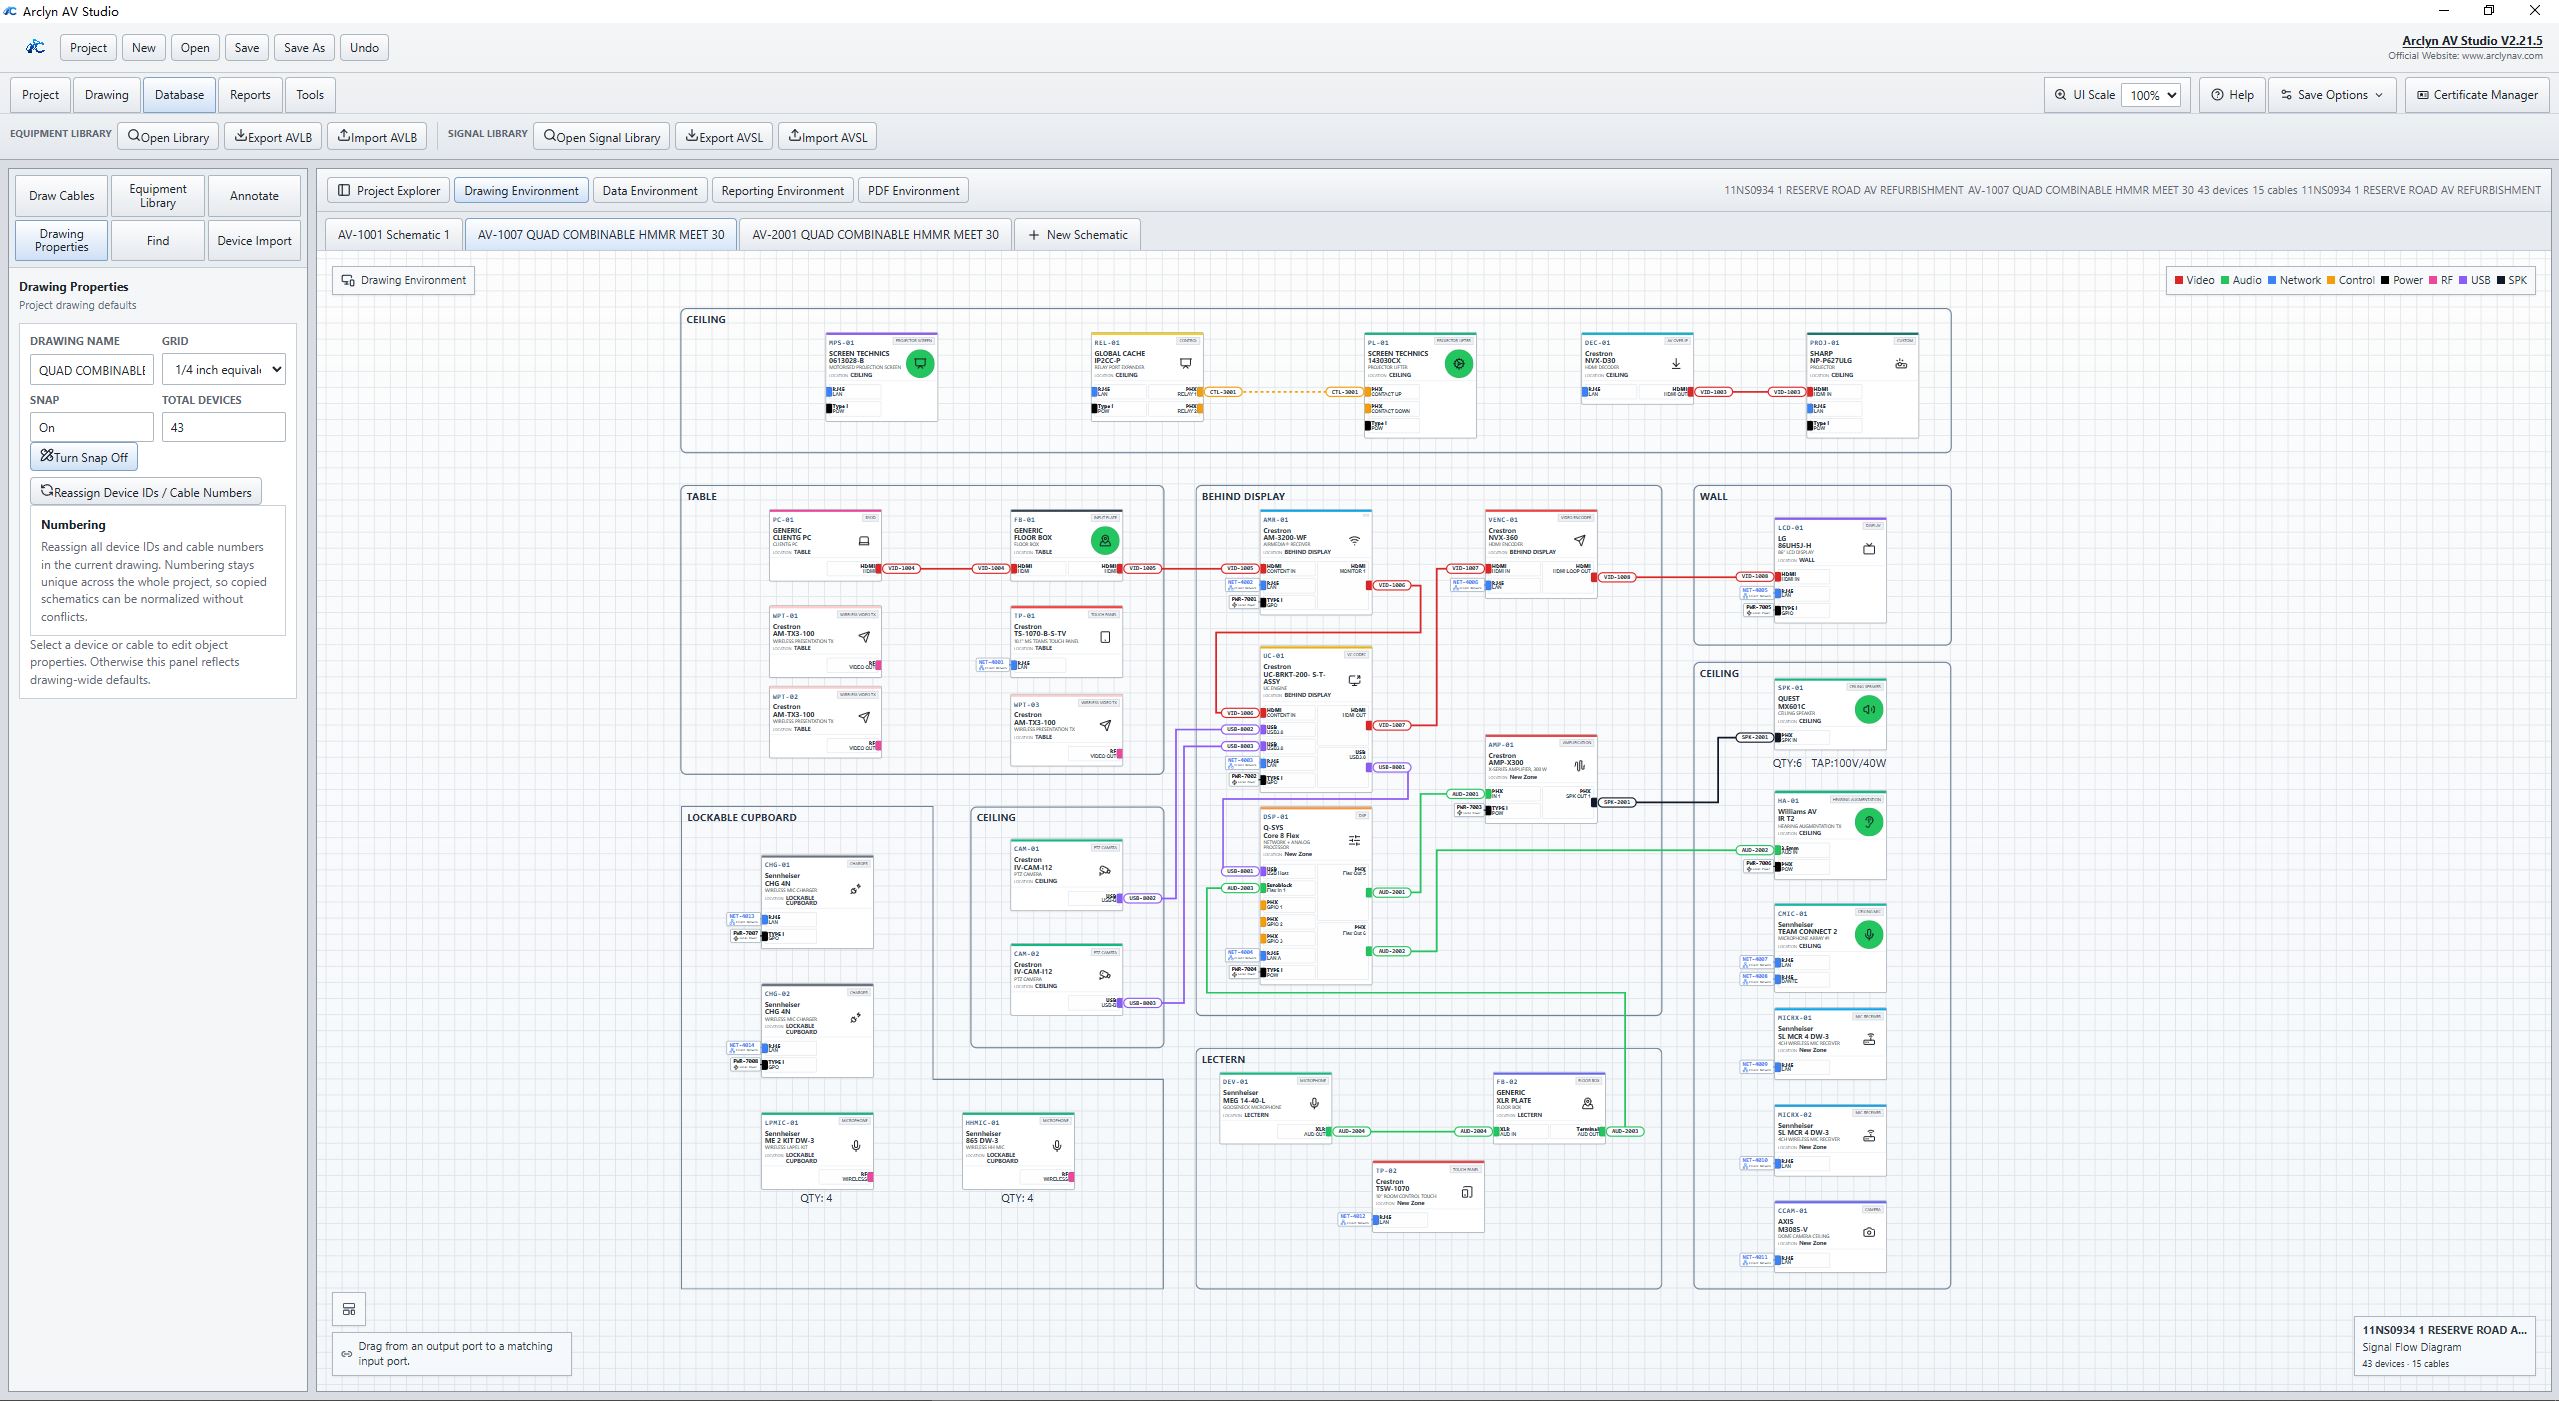
Task: Click the Arclyn logo icon in toolbar
Action: [35, 47]
